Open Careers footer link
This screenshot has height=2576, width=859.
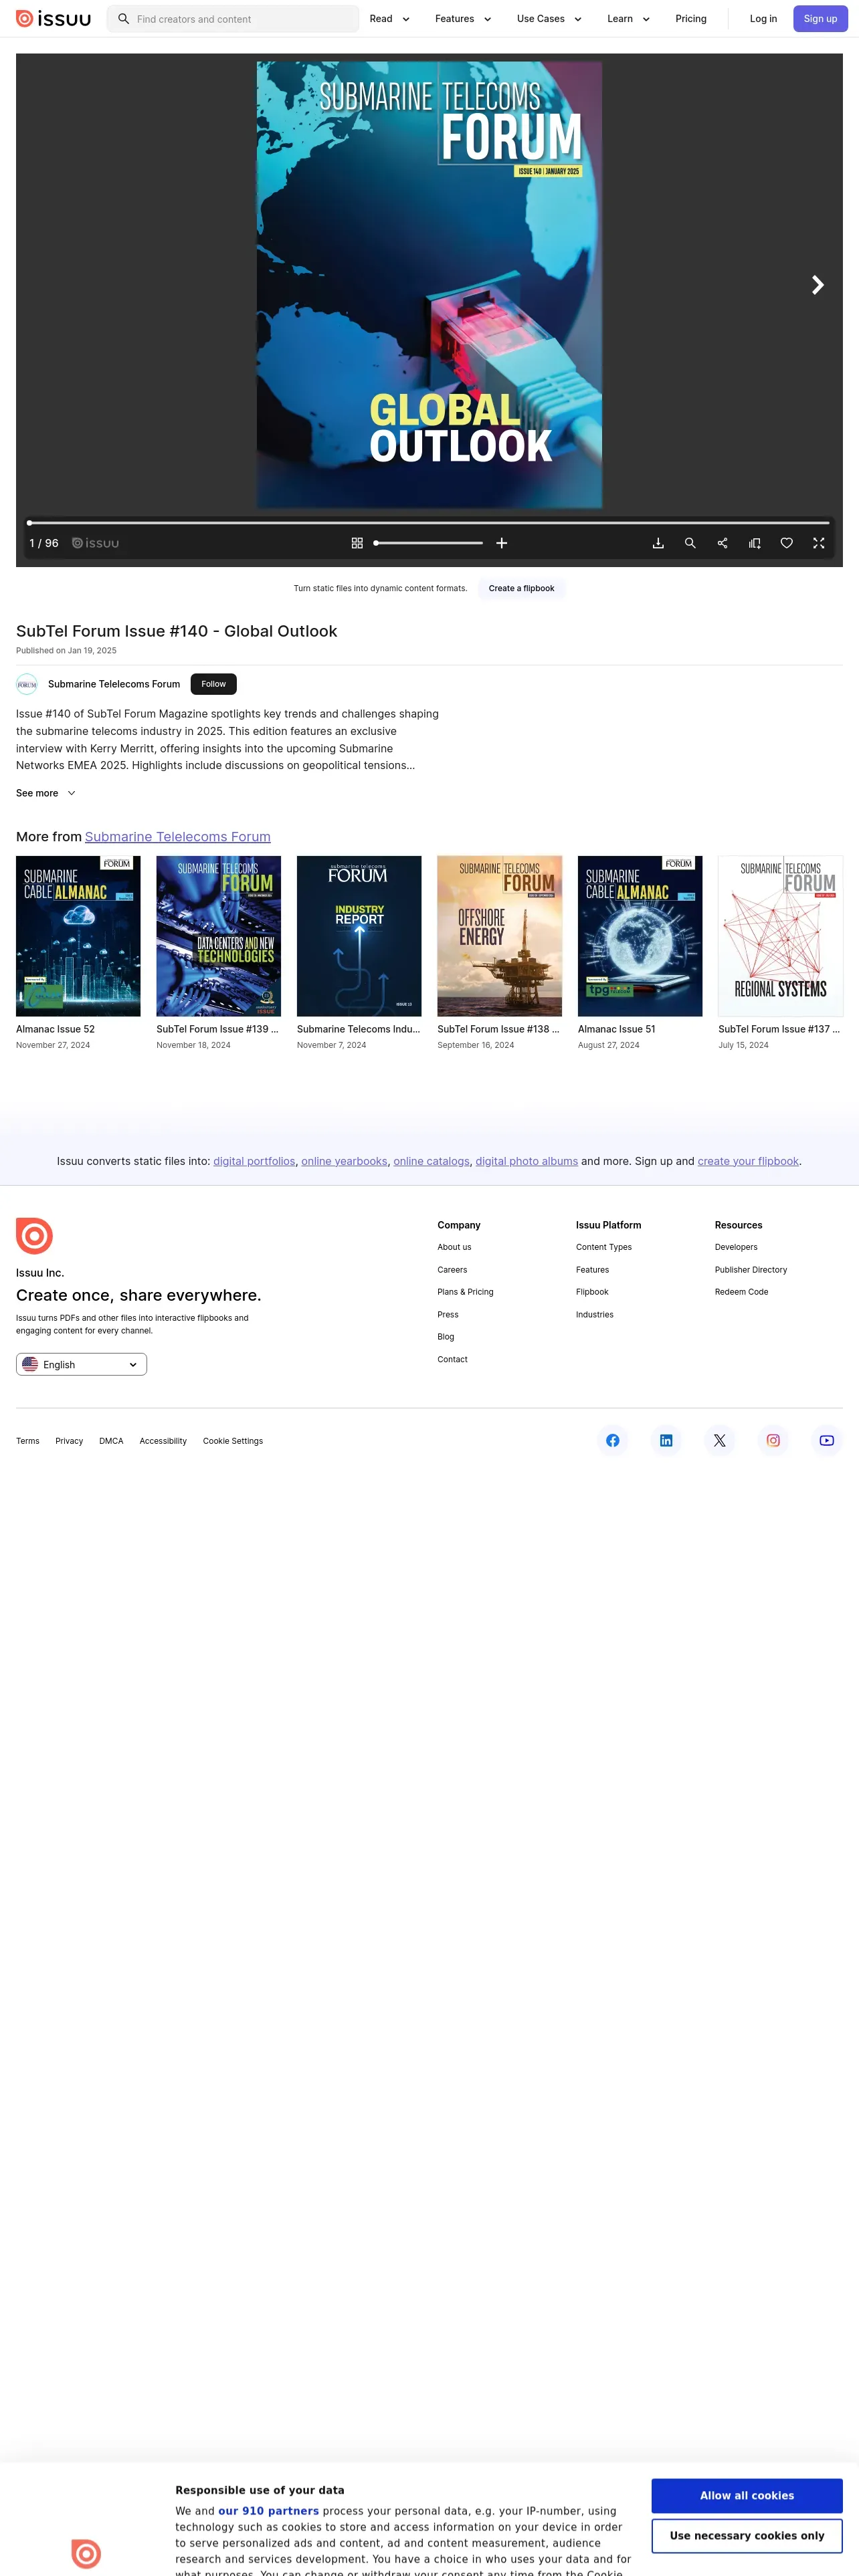(x=452, y=1270)
